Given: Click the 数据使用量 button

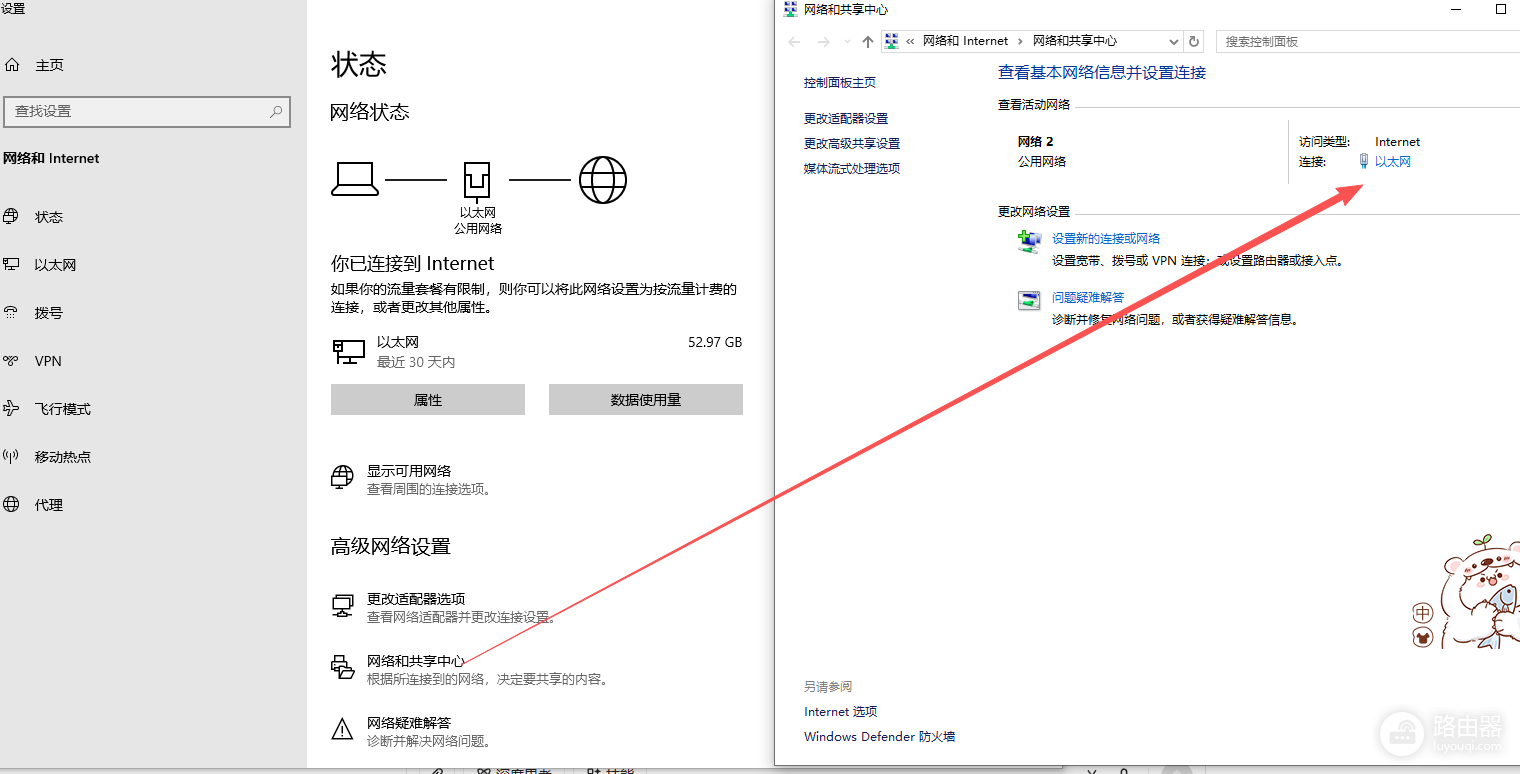Looking at the screenshot, I should coord(646,400).
